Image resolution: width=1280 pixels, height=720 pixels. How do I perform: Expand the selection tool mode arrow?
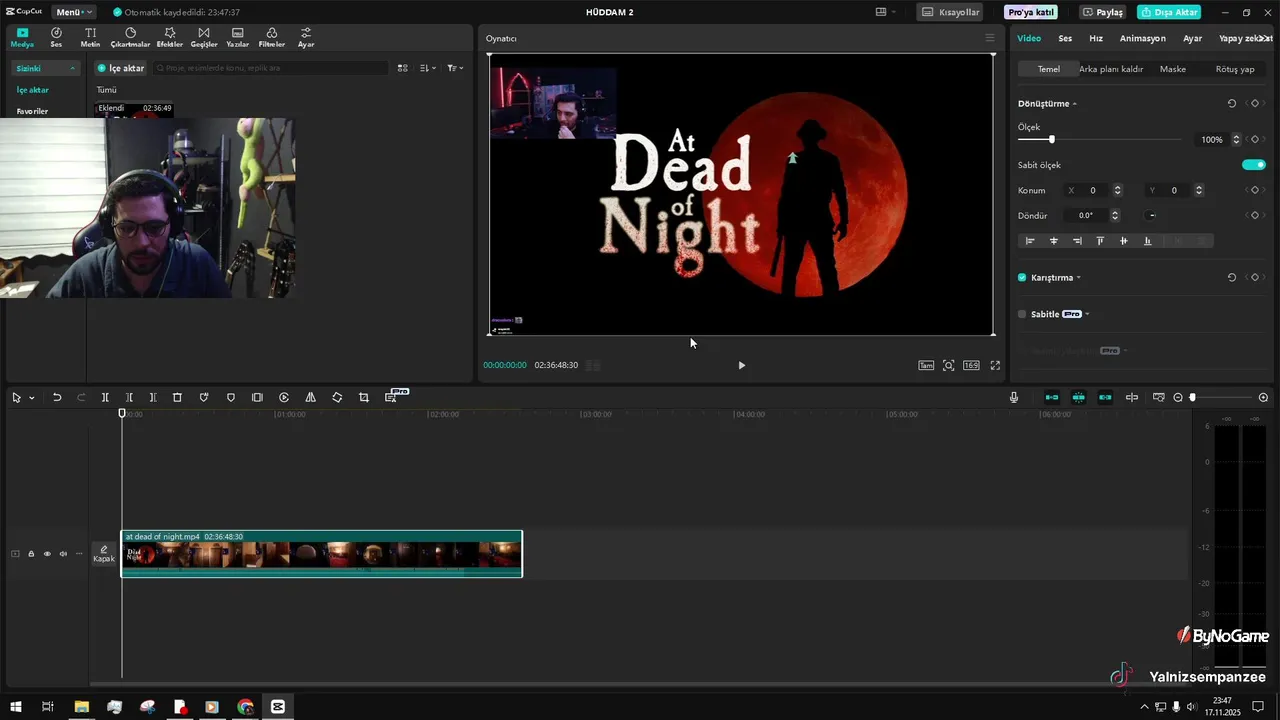pos(32,397)
